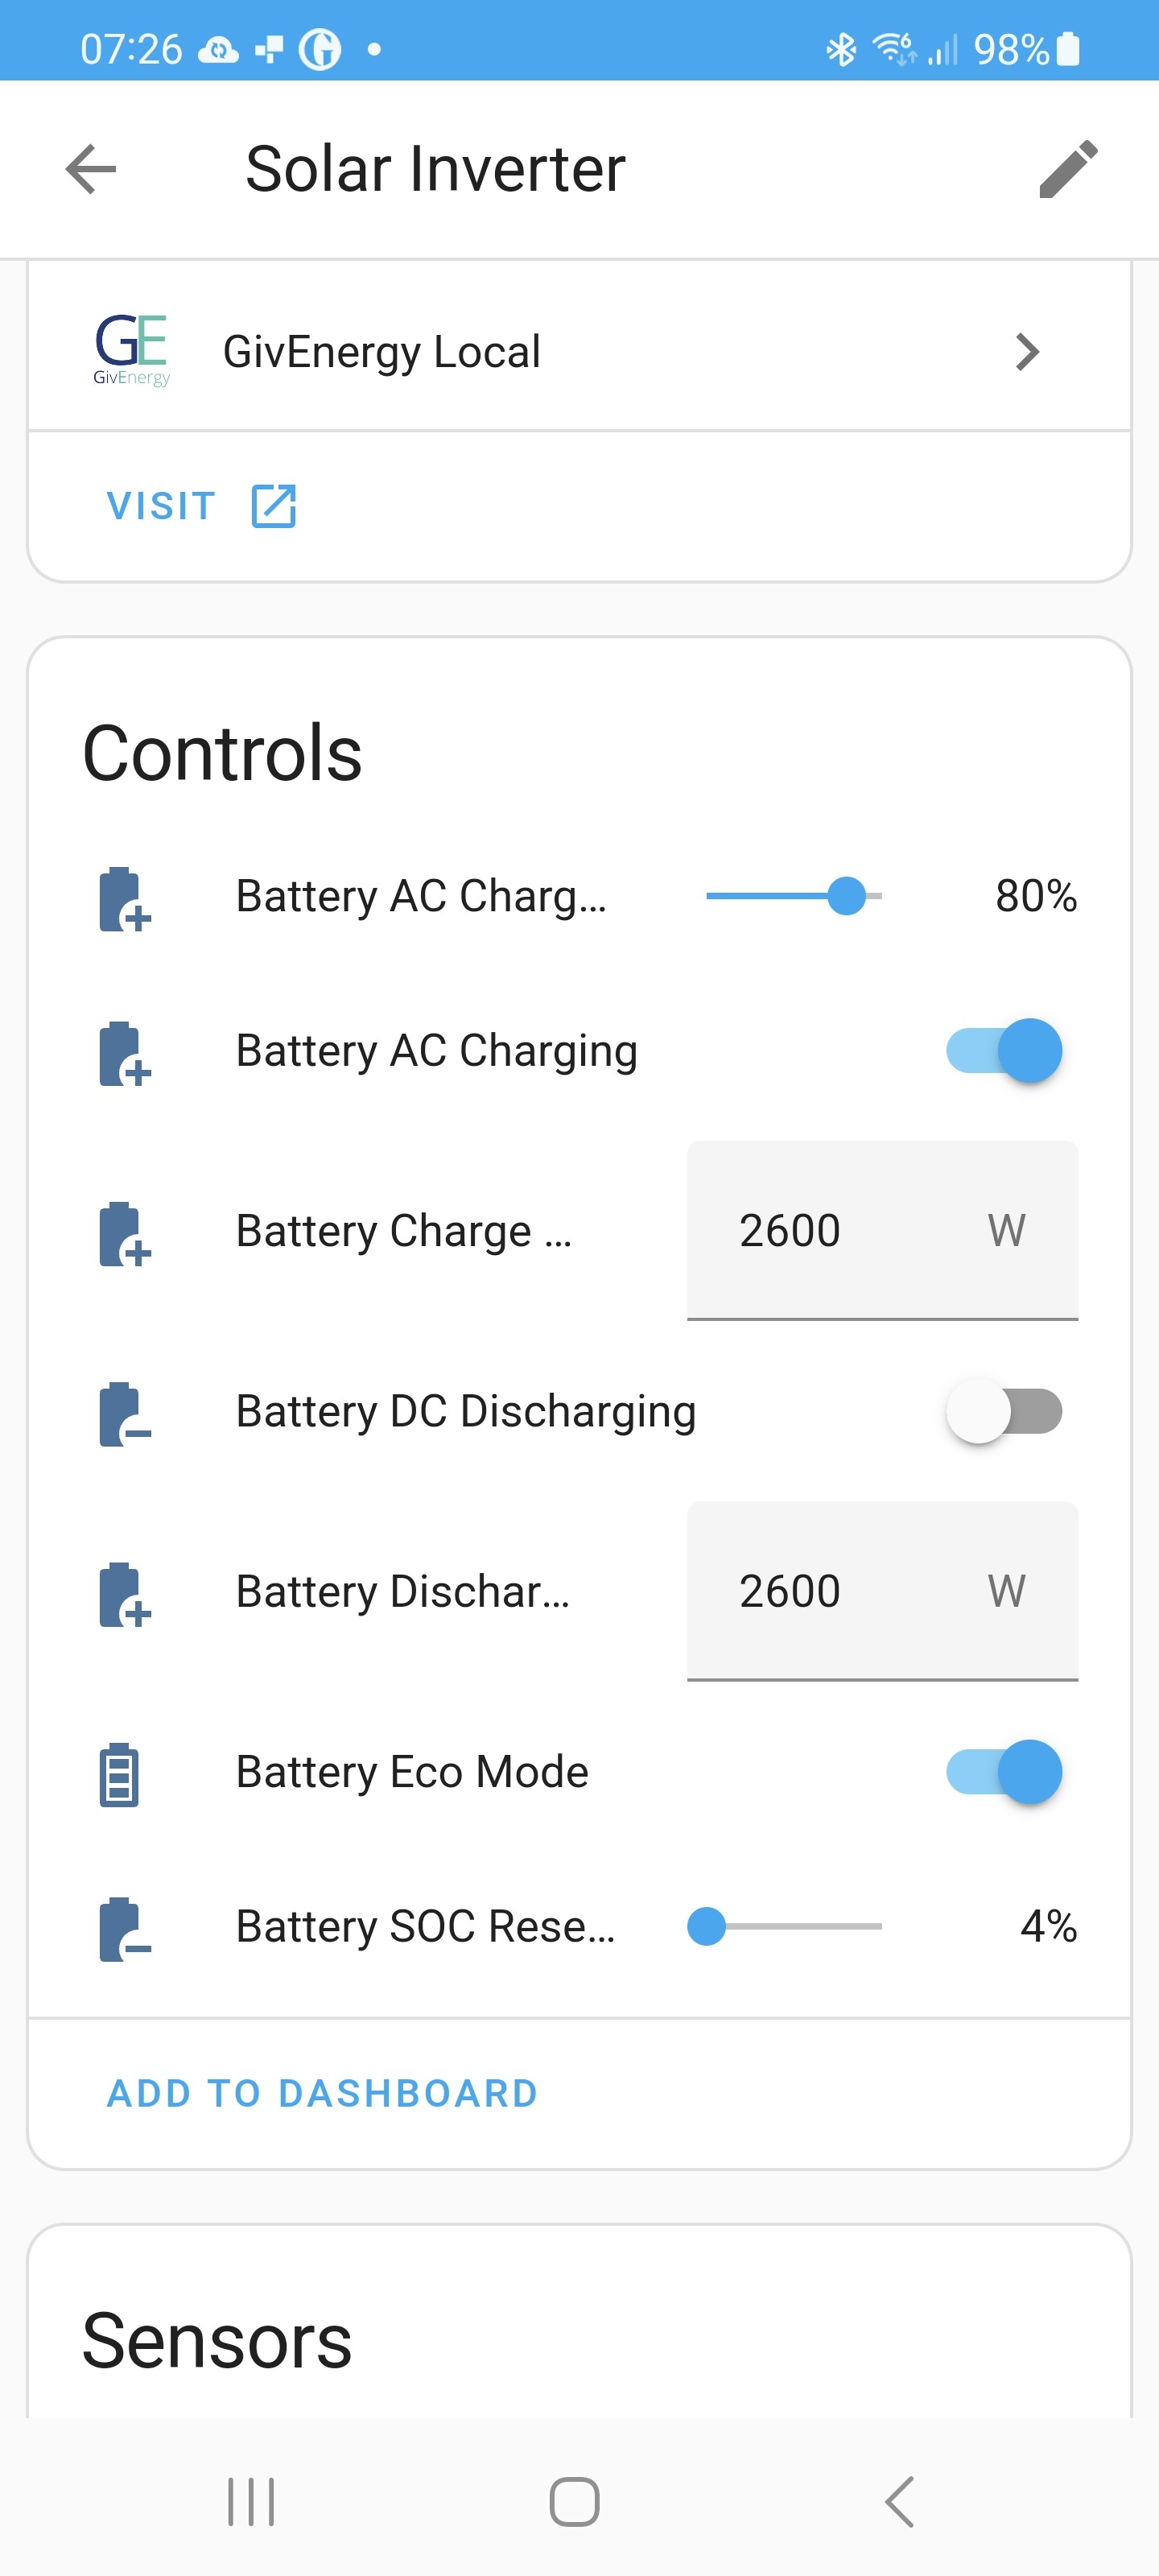Tap the GivEnergy logo icon
Viewport: 1159px width, 2576px height.
(x=132, y=350)
